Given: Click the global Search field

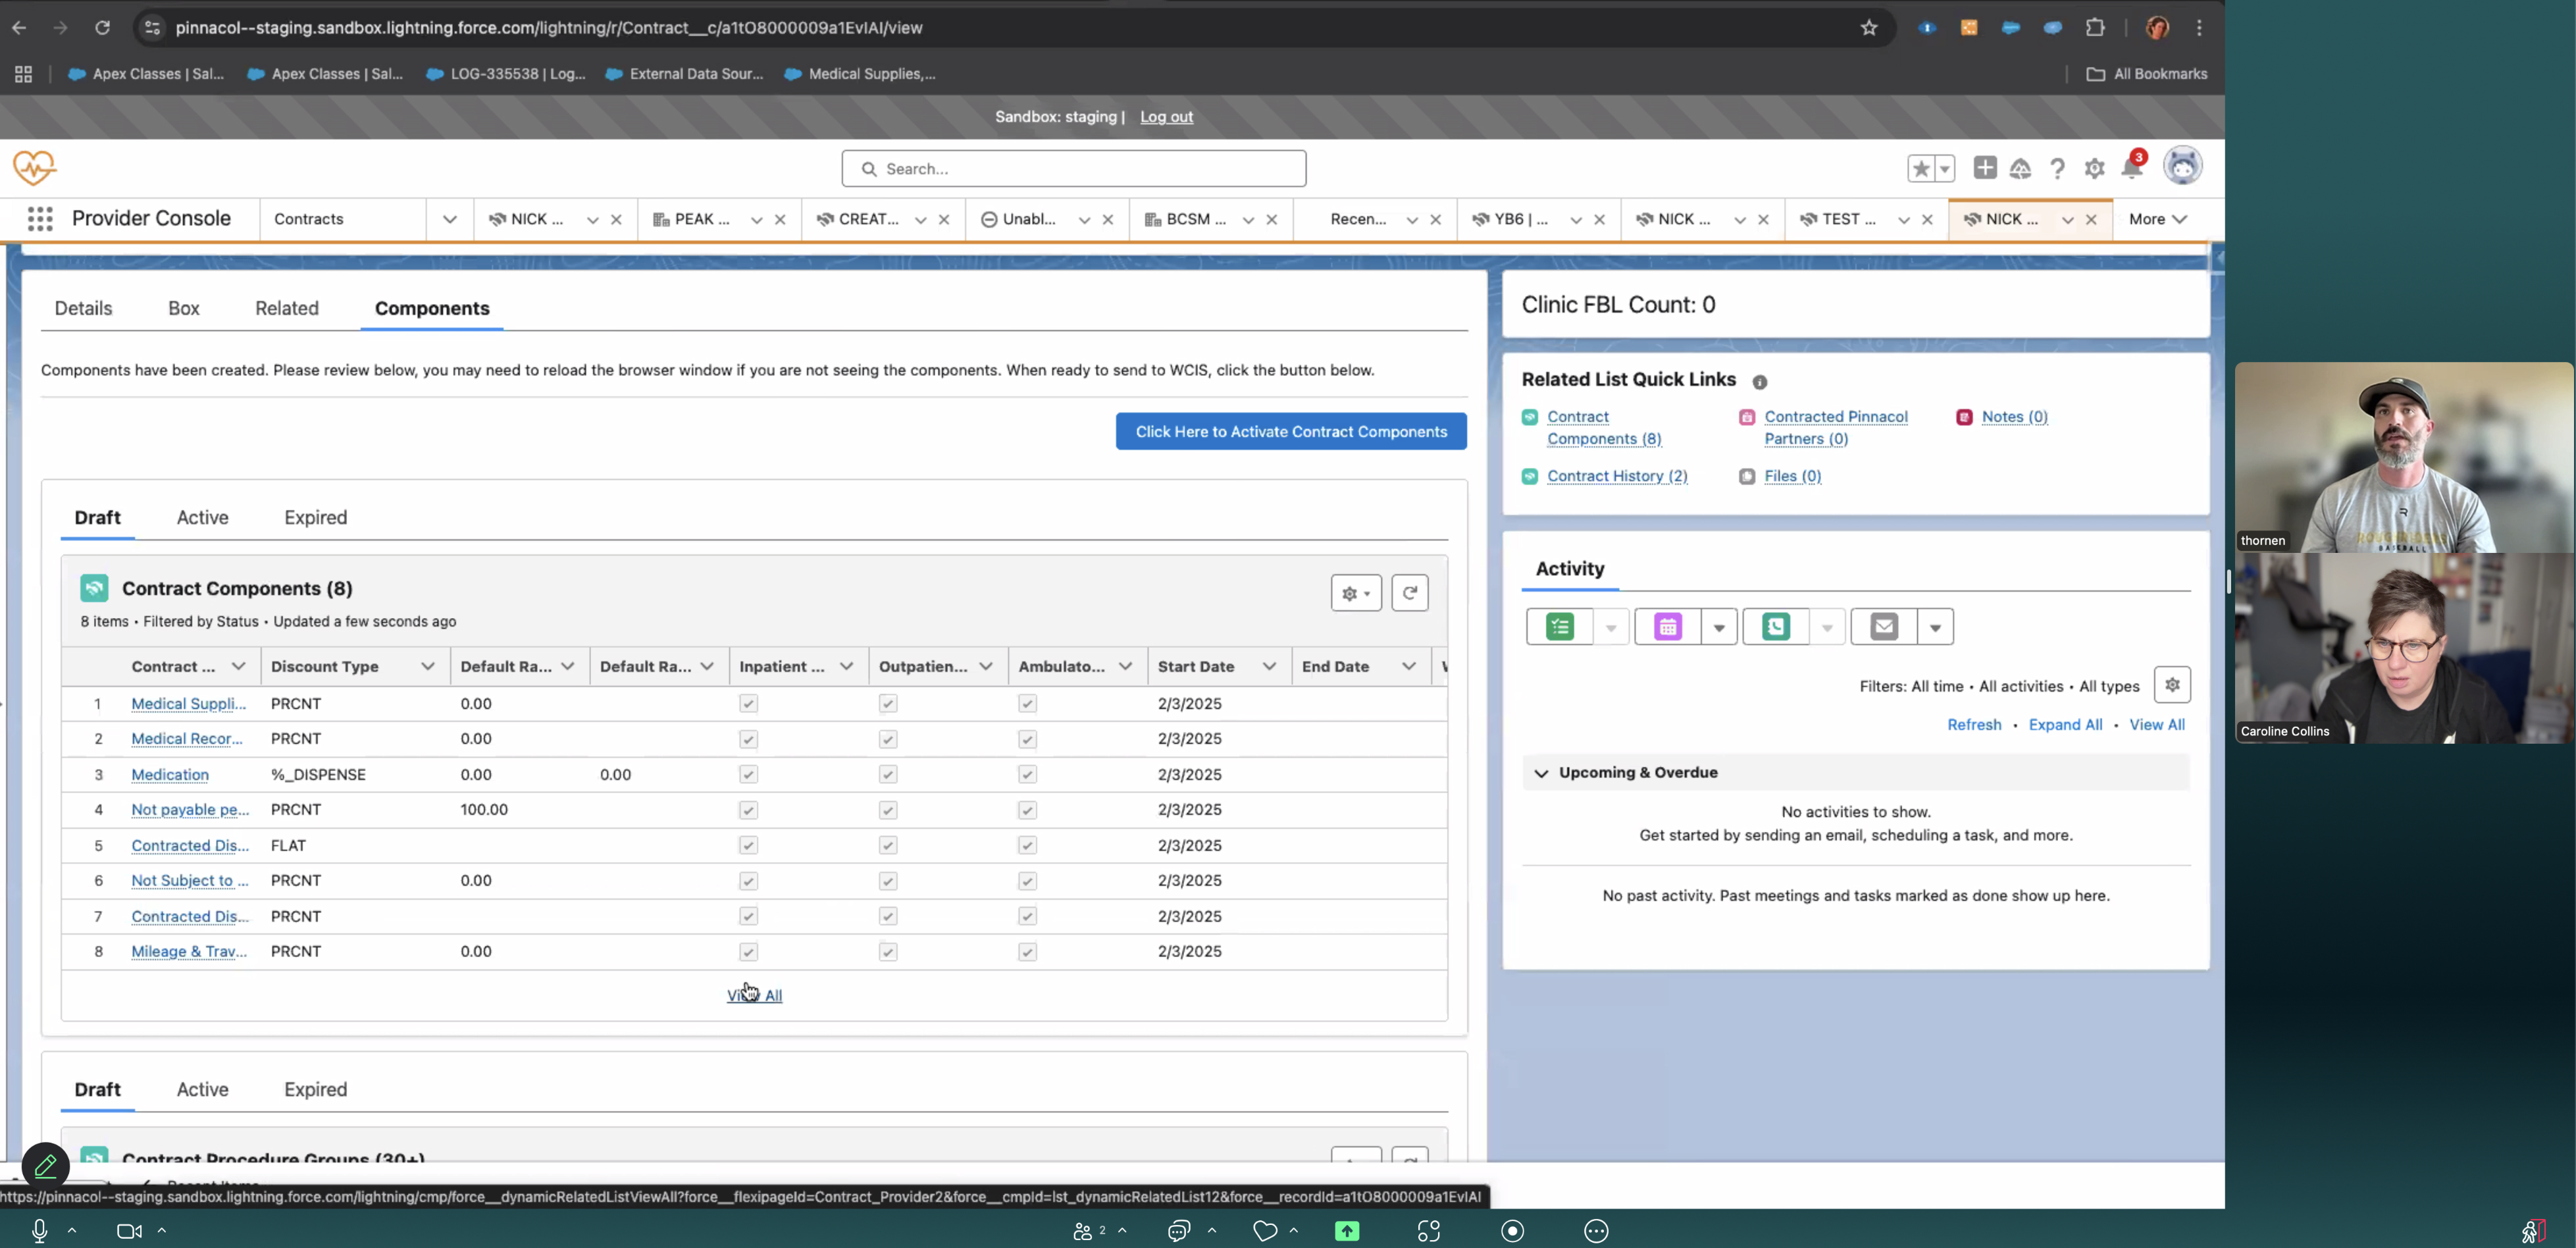Looking at the screenshot, I should tap(1074, 169).
